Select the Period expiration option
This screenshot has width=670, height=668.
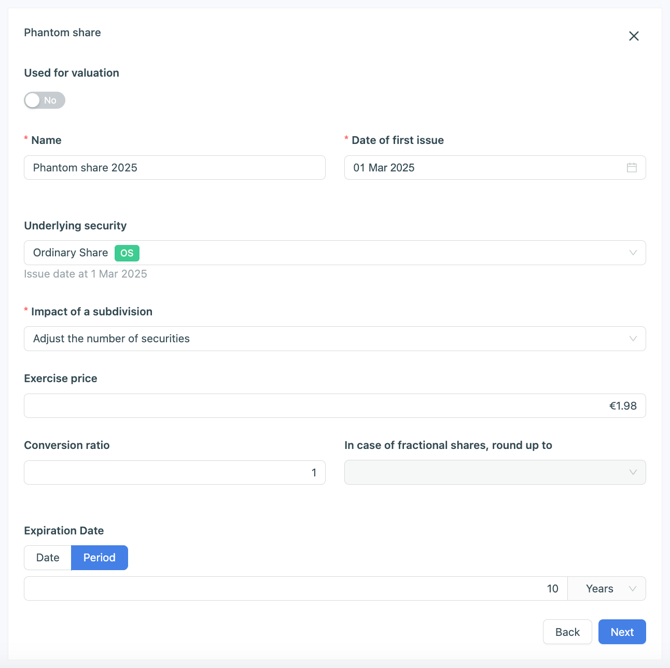coord(99,558)
